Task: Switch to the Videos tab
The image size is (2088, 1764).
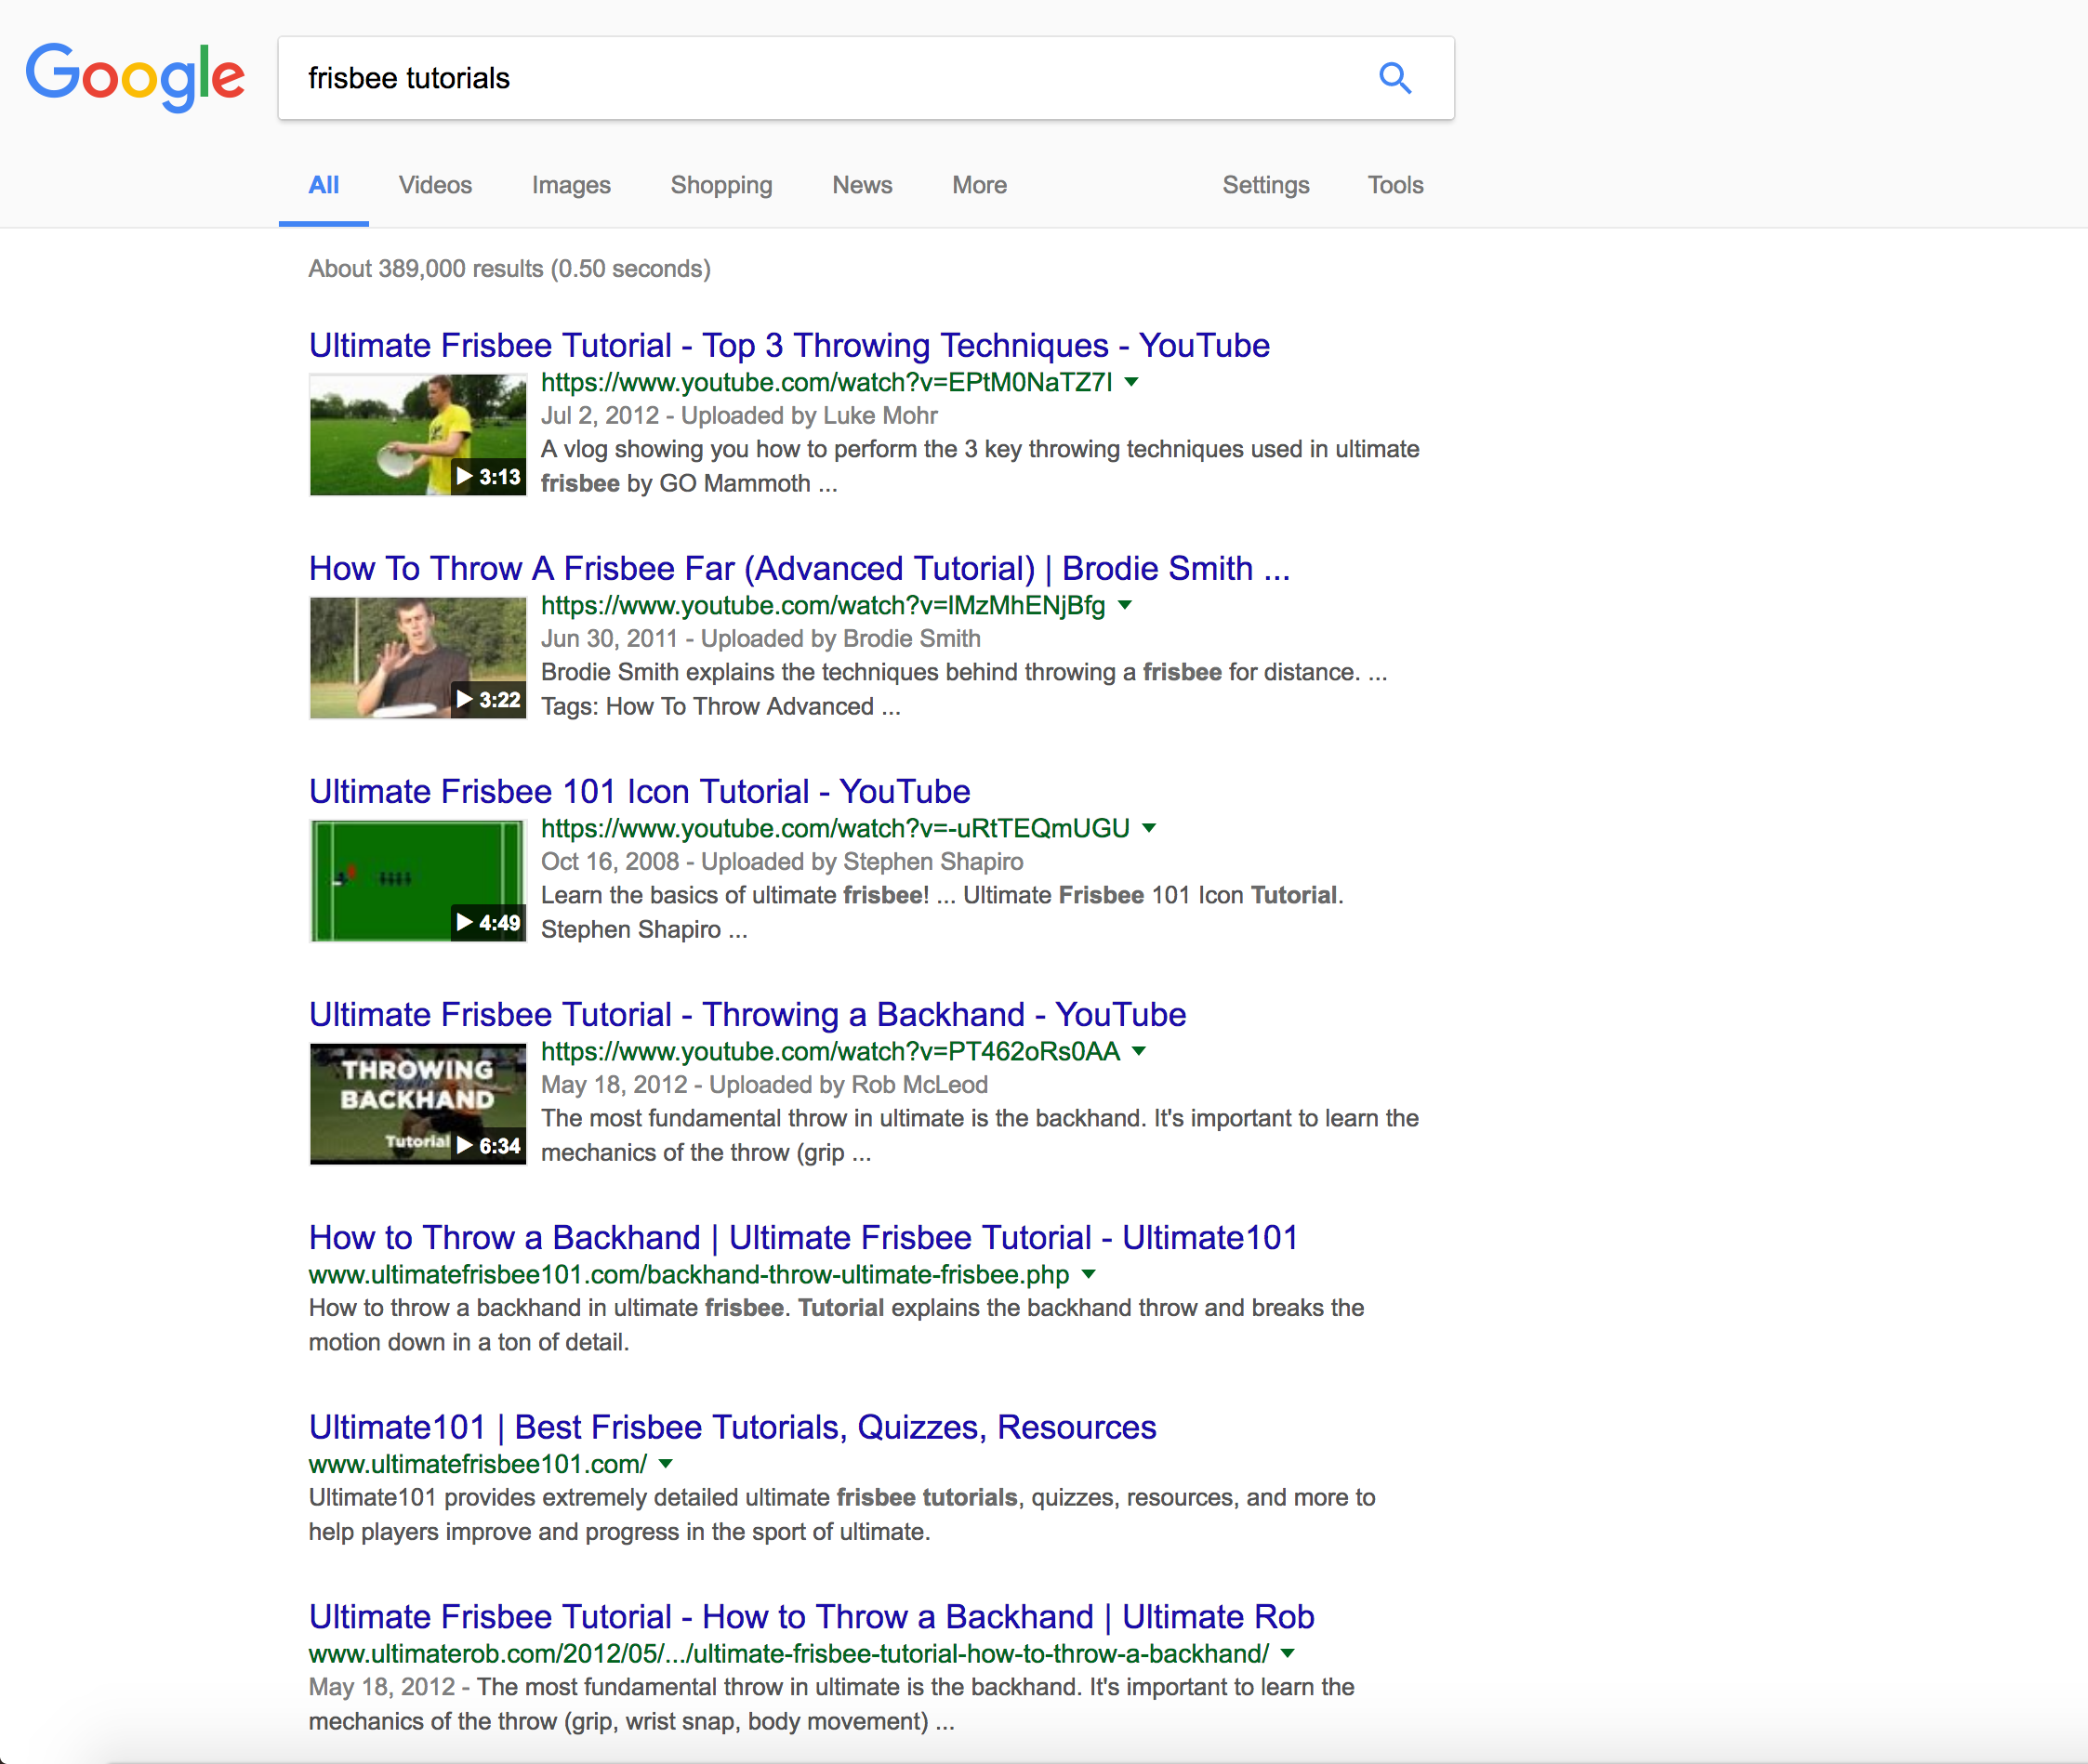Action: (x=435, y=185)
